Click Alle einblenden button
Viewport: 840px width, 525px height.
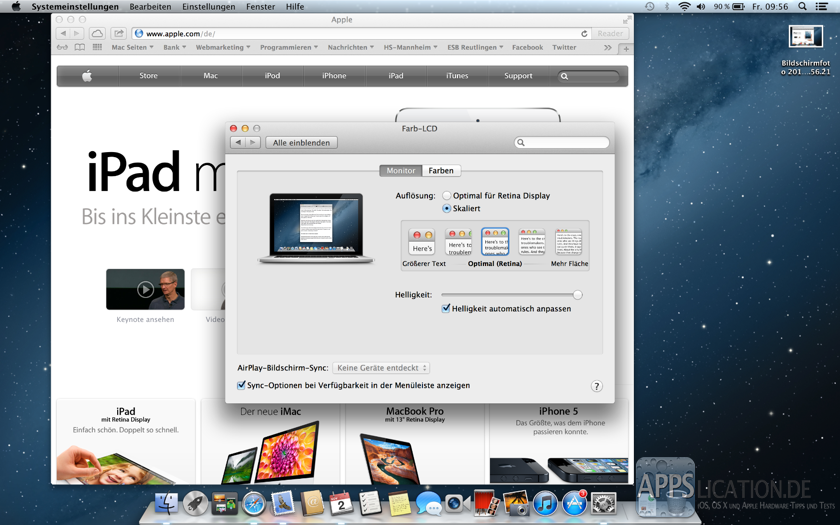301,142
